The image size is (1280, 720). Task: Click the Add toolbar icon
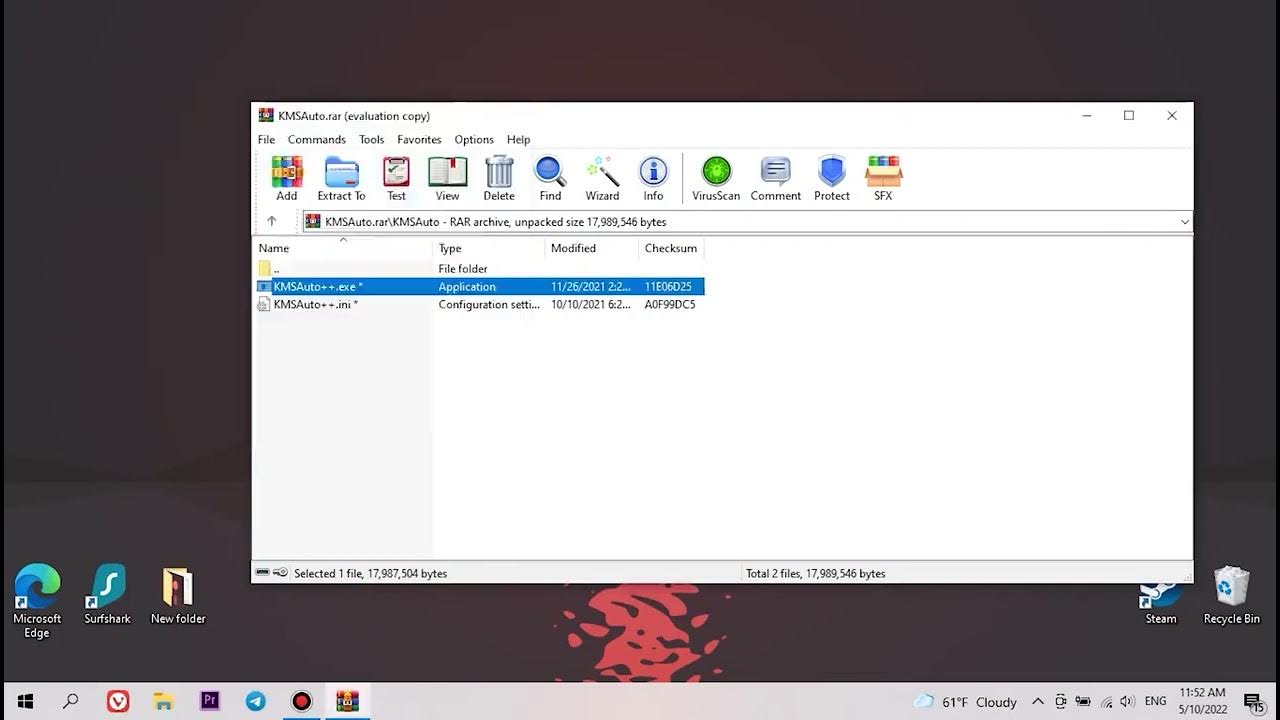click(x=287, y=179)
